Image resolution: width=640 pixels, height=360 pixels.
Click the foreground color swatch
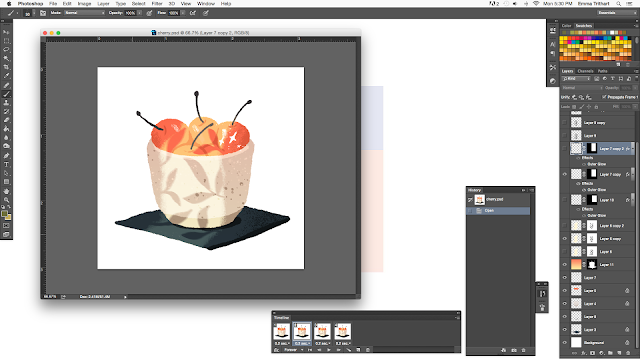click(x=4, y=214)
